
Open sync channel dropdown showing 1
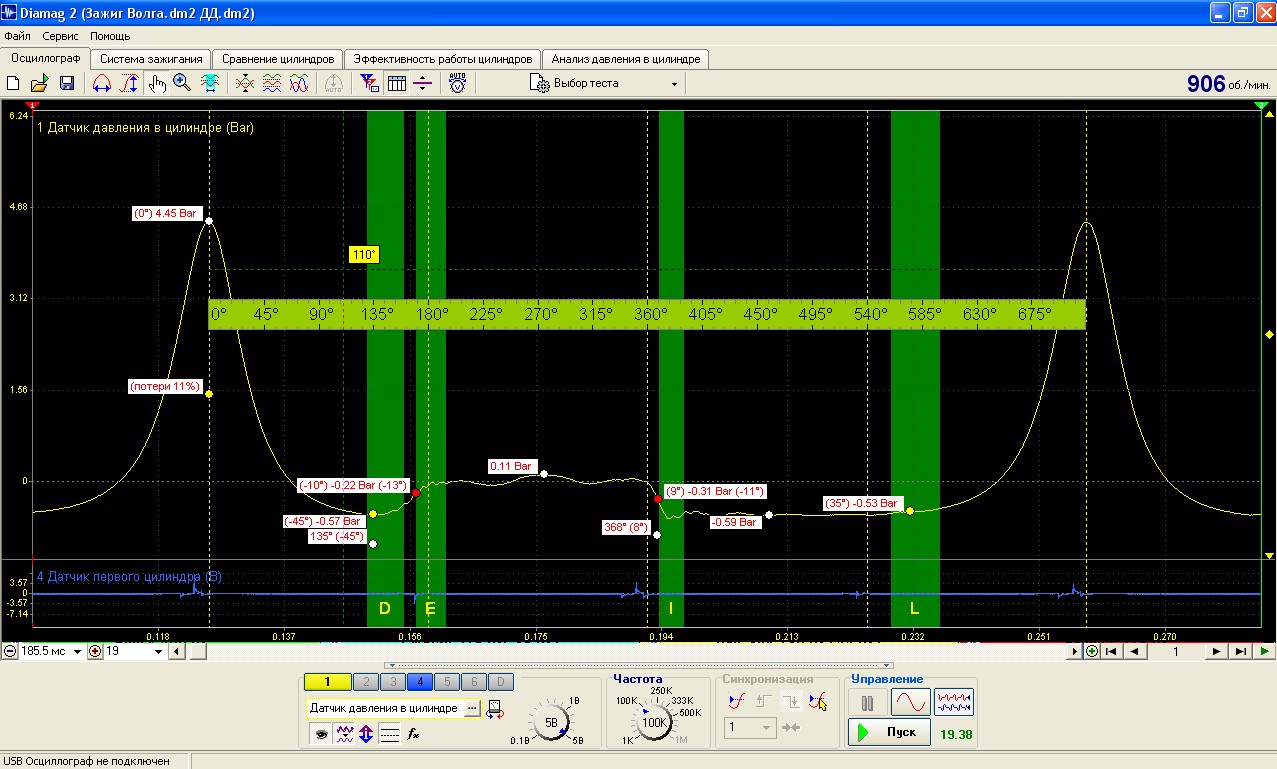[x=750, y=727]
